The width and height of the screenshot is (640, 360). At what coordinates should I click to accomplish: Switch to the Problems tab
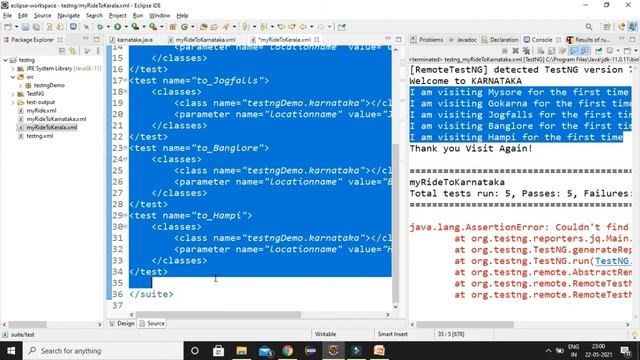(x=427, y=40)
